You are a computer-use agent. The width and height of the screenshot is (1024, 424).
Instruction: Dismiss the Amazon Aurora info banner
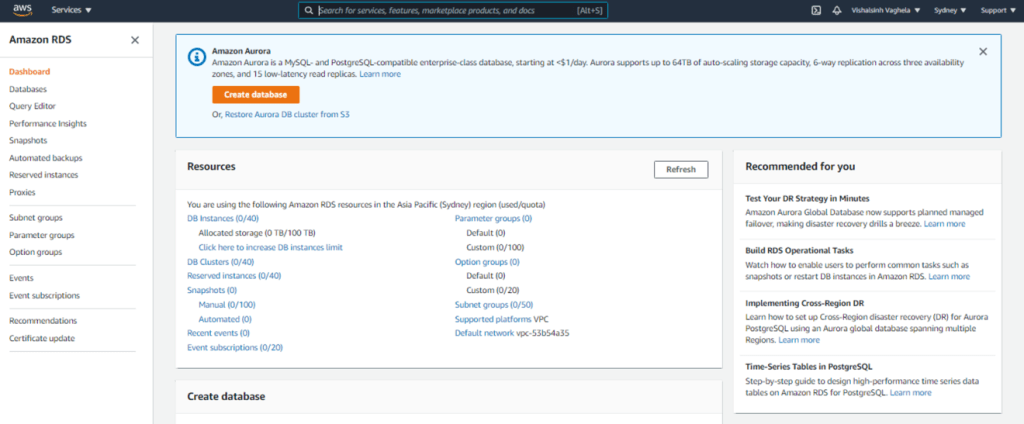coord(982,51)
